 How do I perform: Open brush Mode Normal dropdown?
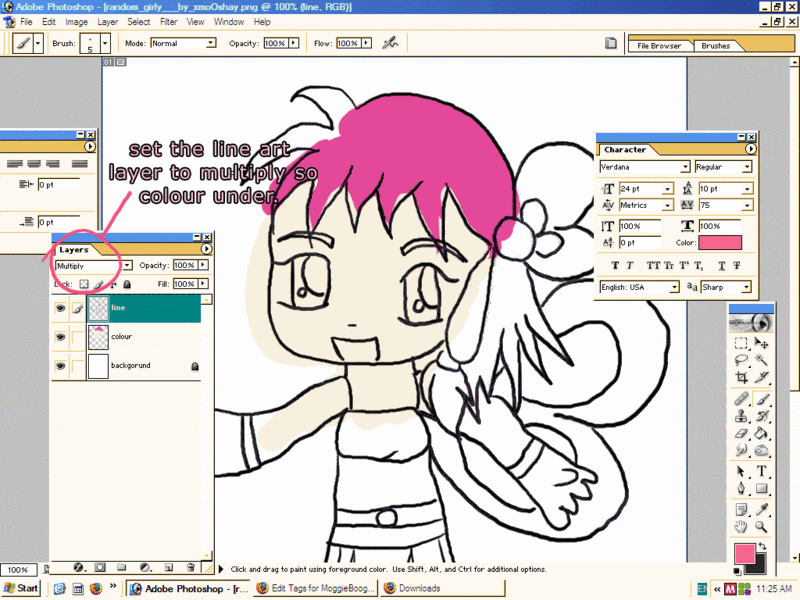(211, 43)
